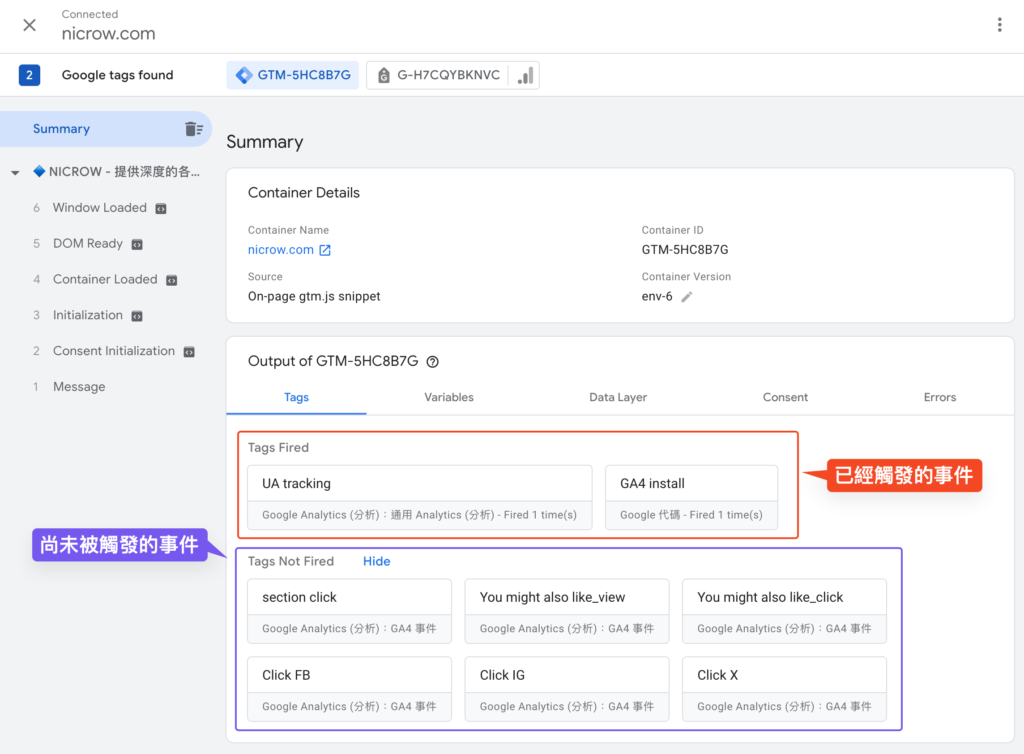Click the API icon beside DOM Ready
The width and height of the screenshot is (1024, 754).
(137, 245)
